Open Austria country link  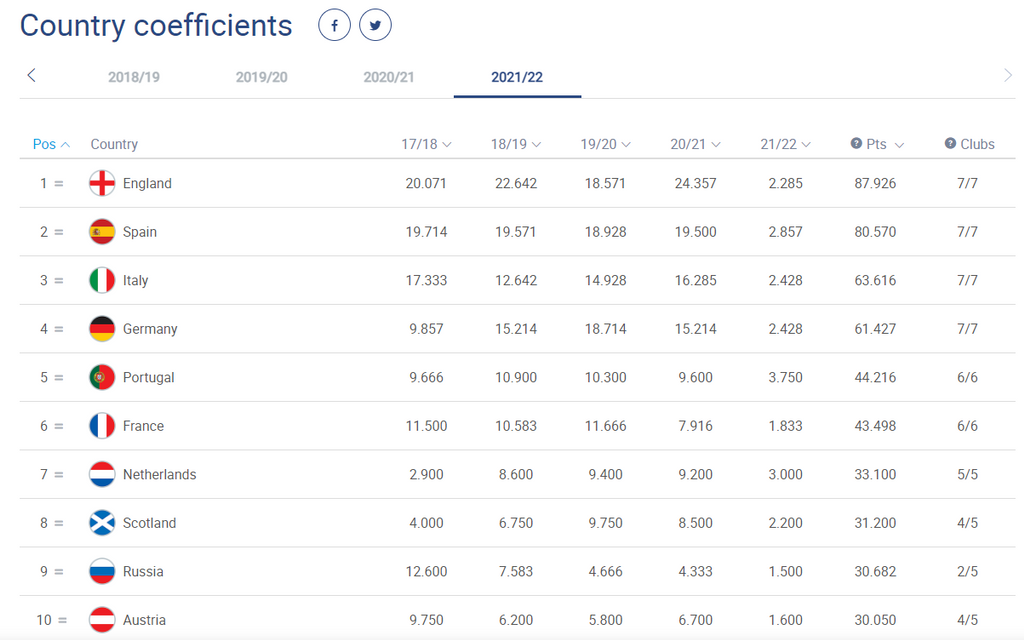pos(144,620)
